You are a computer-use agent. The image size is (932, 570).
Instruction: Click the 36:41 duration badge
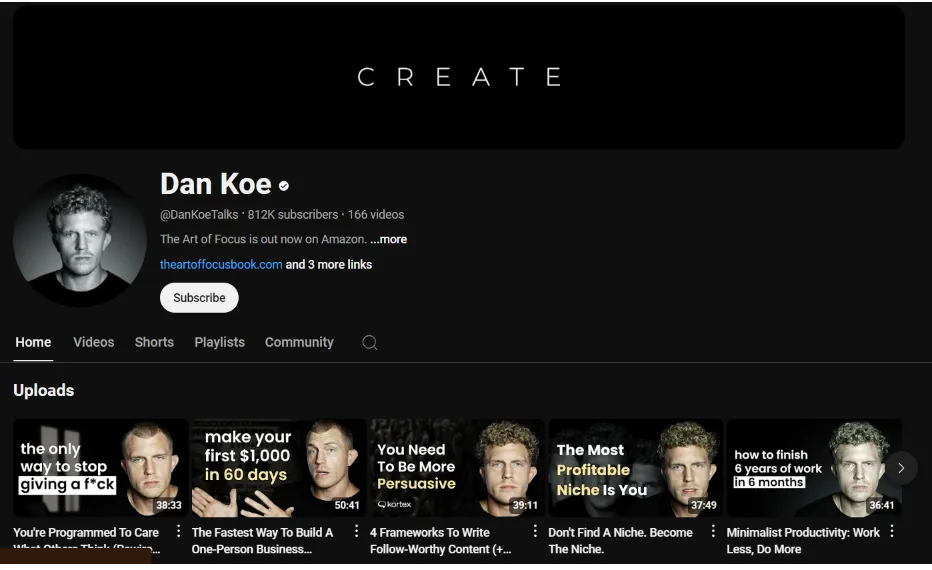(881, 505)
